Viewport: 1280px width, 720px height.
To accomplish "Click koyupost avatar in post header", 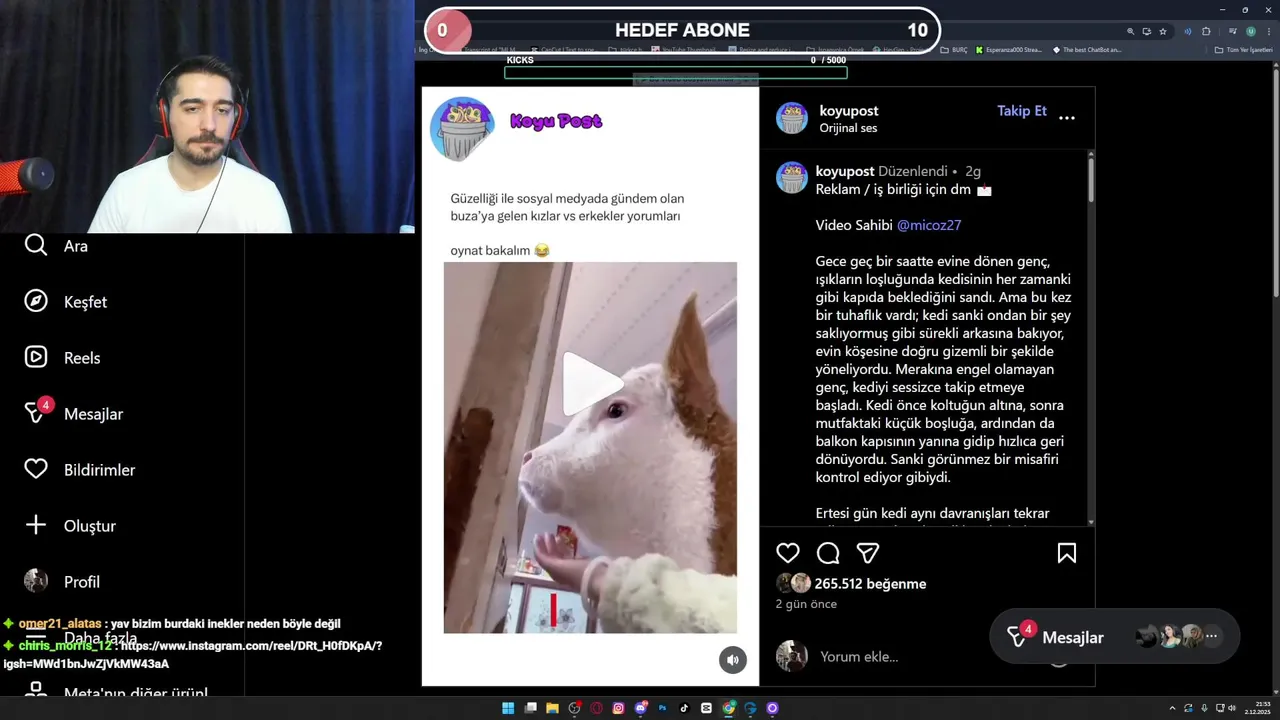I will coord(792,118).
